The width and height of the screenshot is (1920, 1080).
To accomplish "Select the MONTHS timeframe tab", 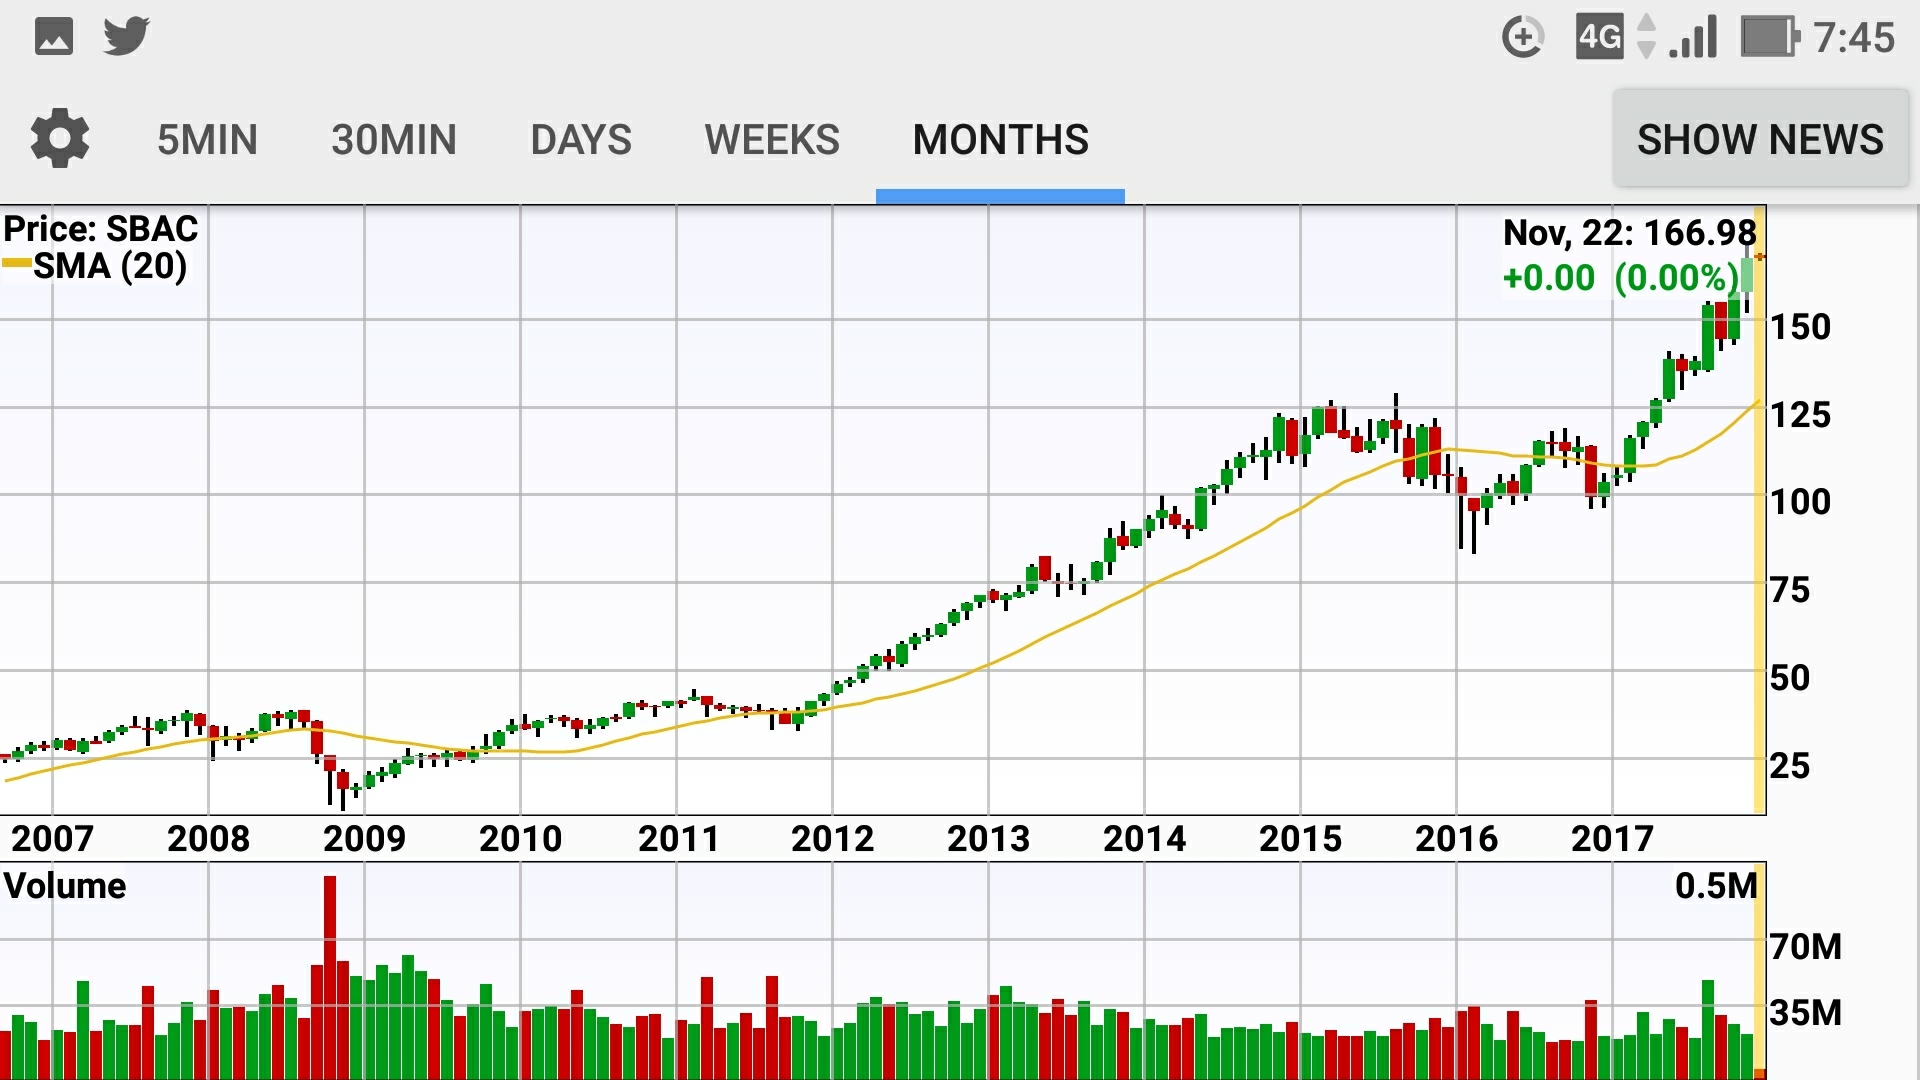I will click(x=1000, y=140).
